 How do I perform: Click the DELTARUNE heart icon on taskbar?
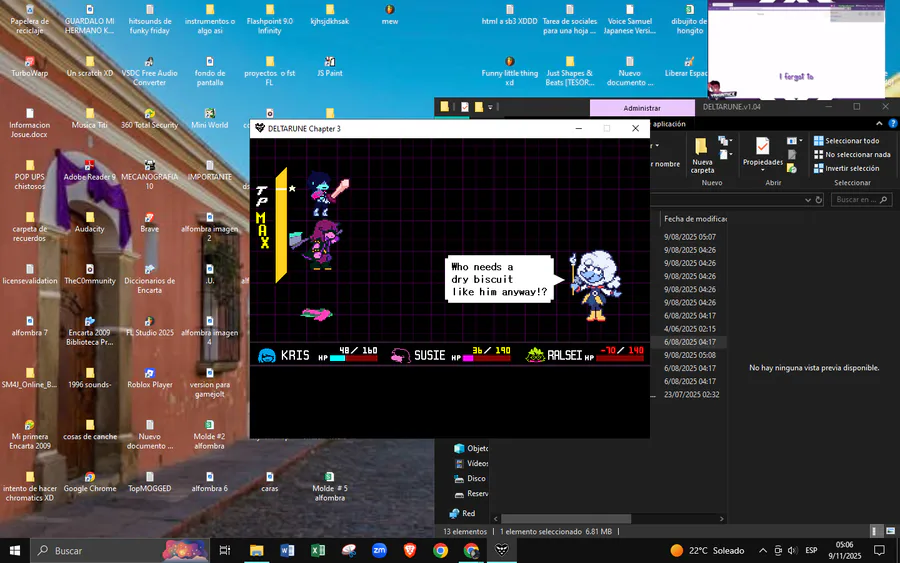pos(502,550)
